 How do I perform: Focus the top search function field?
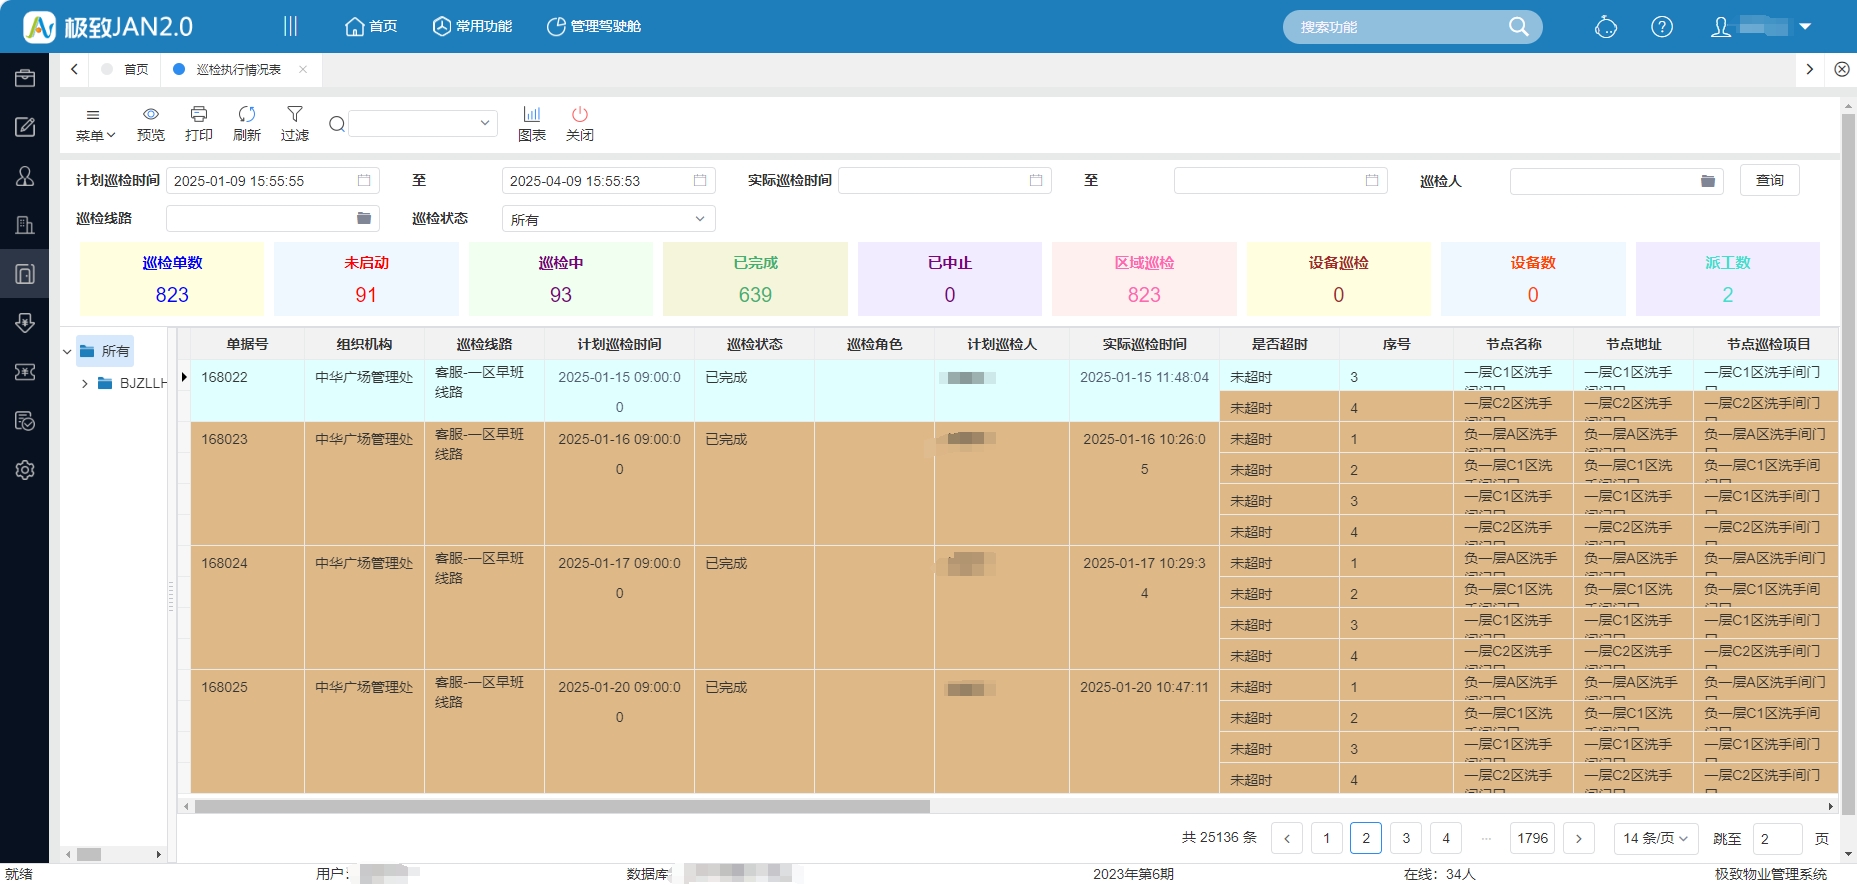(1398, 27)
